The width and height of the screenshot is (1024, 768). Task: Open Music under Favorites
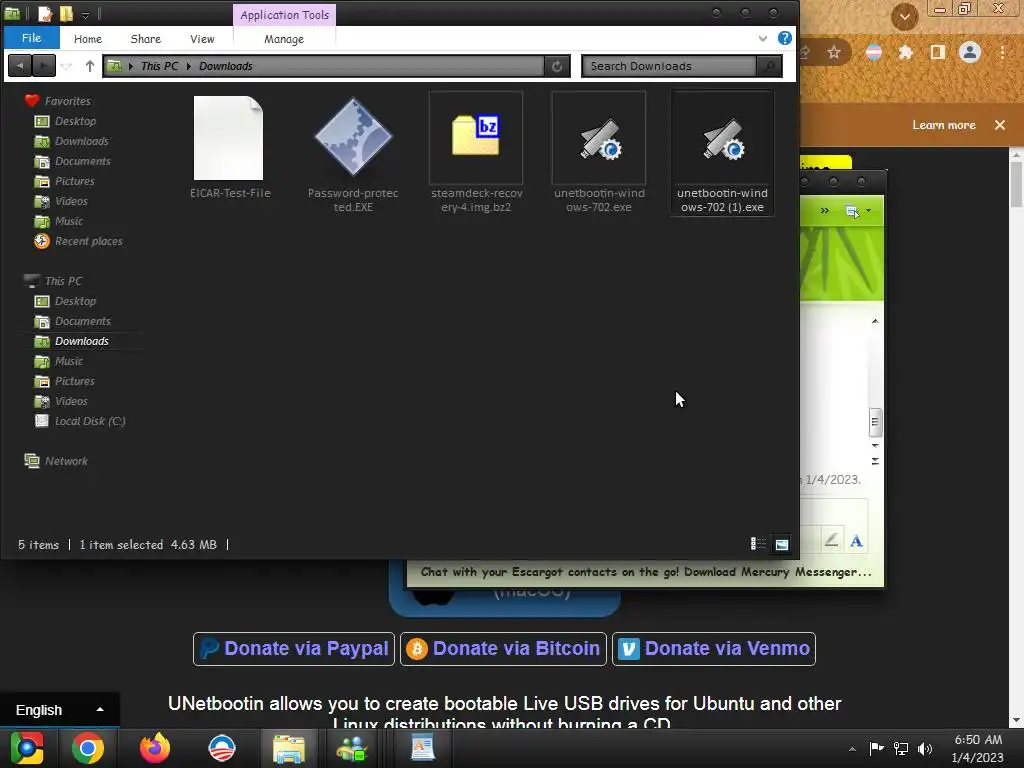point(69,221)
